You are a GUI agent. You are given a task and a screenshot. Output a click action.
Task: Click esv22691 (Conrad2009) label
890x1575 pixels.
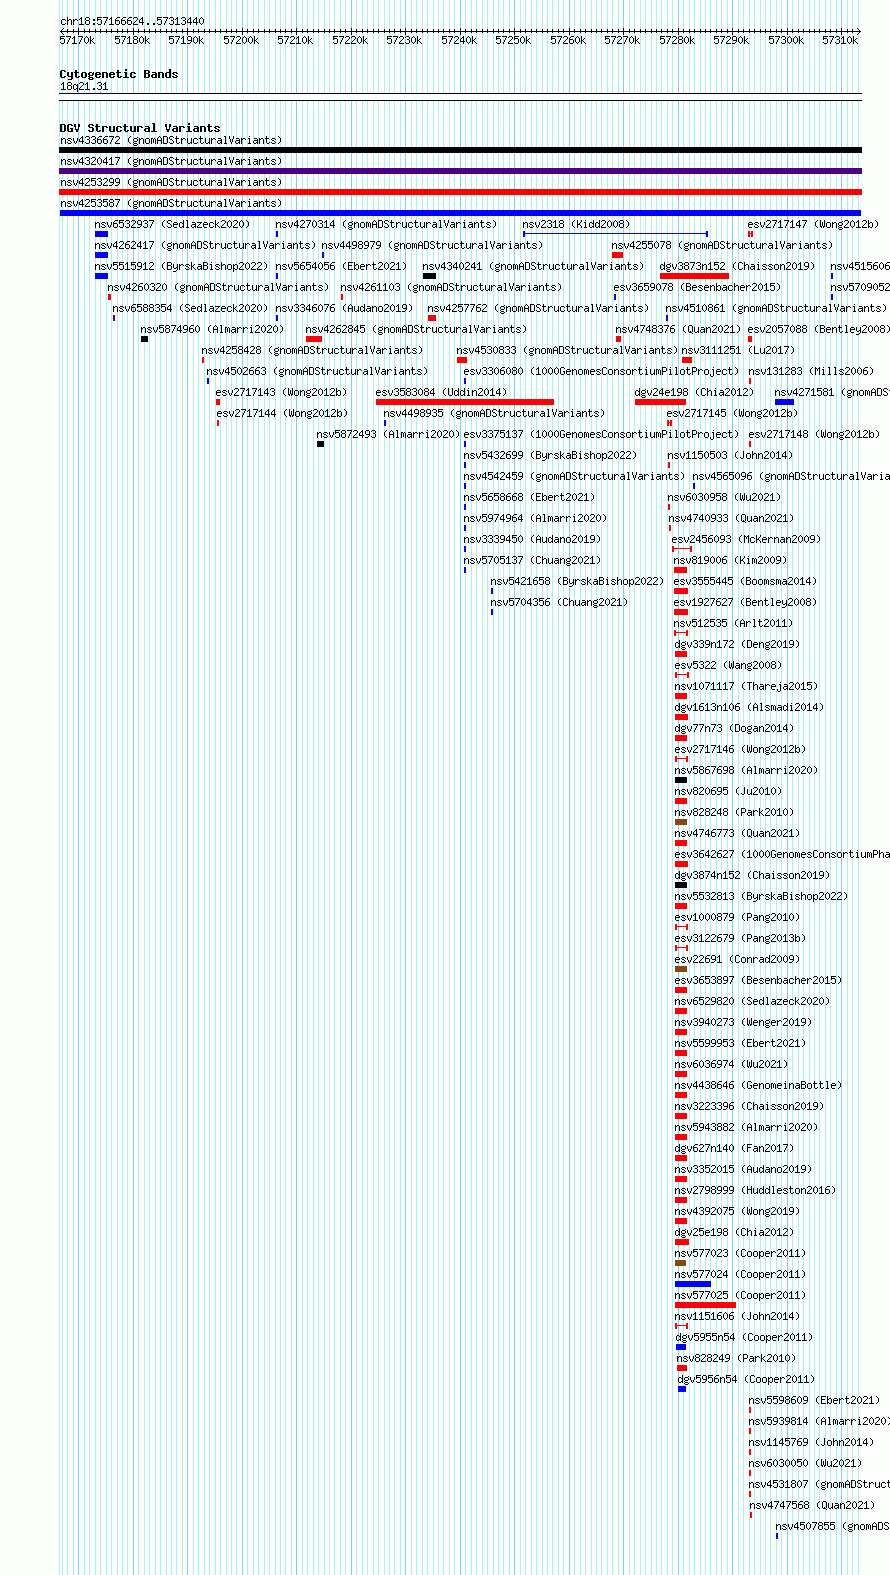(737, 959)
